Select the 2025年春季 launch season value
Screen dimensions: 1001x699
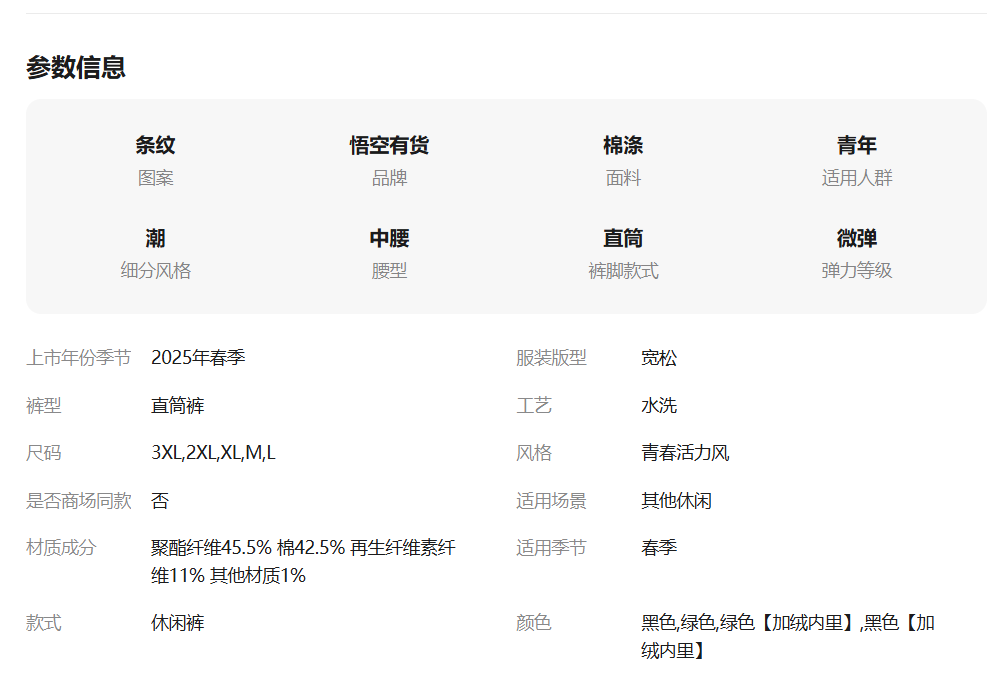click(198, 358)
